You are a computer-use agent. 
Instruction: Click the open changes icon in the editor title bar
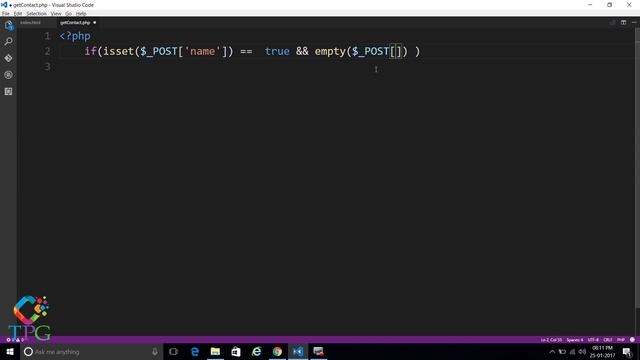pyautogui.click(x=613, y=22)
